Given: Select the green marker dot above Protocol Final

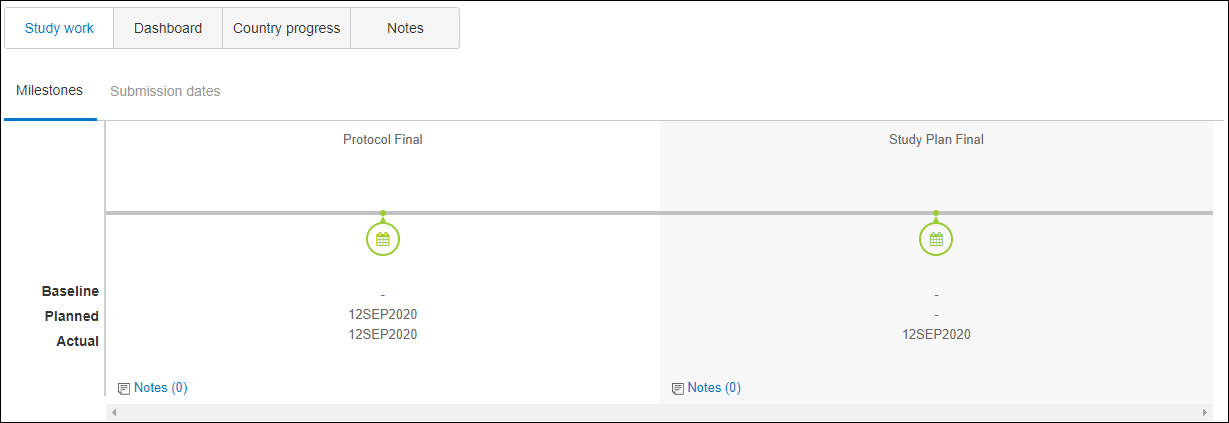Looking at the screenshot, I should click(383, 213).
